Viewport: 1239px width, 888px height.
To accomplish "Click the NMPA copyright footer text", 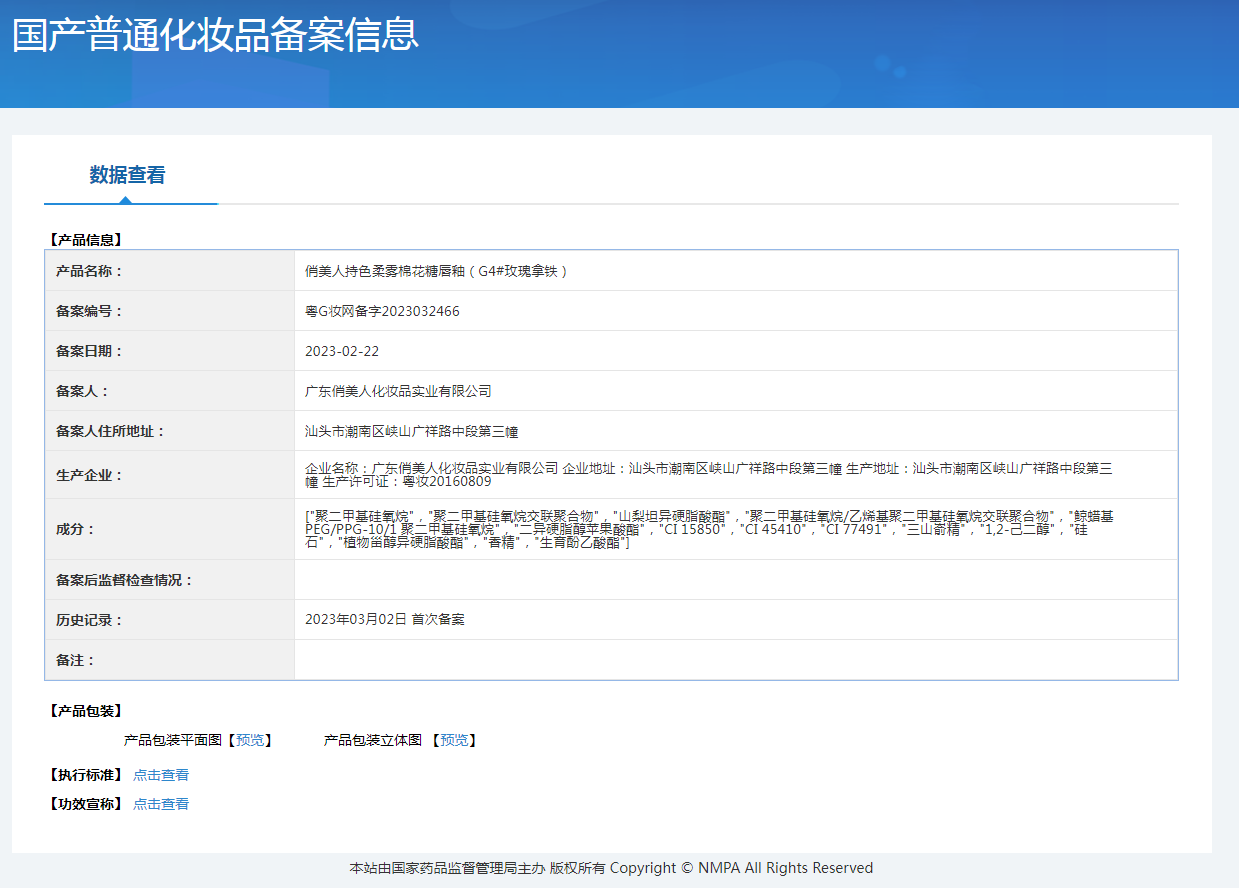I will (611, 868).
